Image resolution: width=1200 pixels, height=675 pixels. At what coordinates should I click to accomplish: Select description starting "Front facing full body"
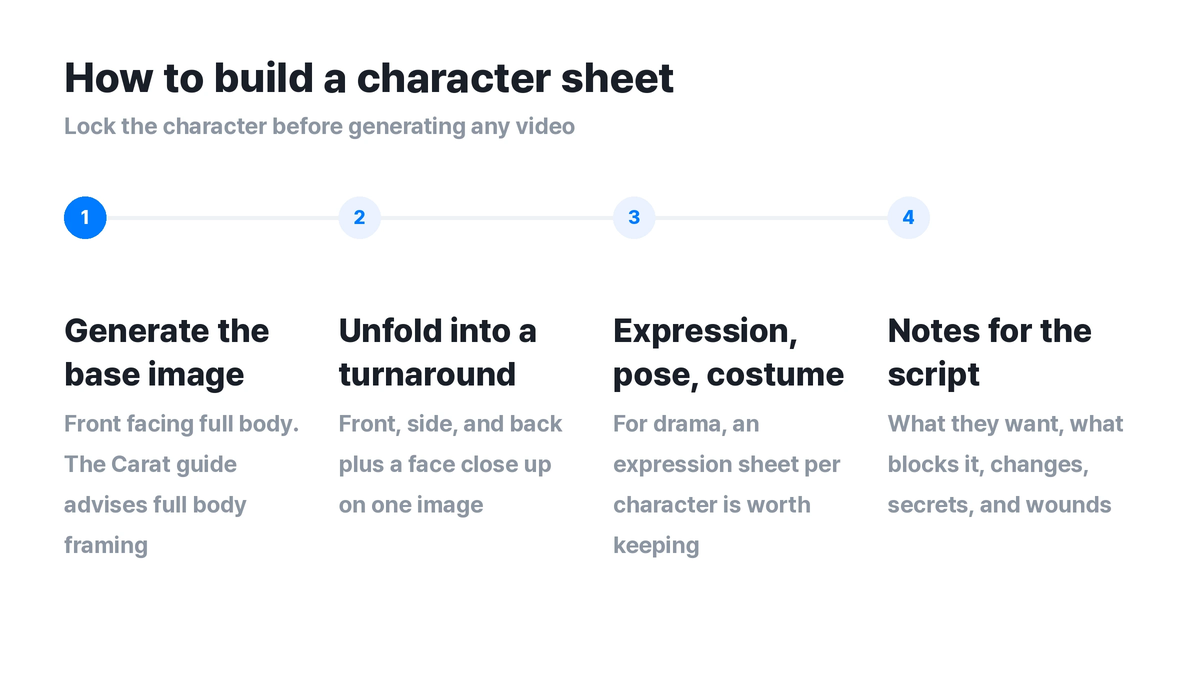pos(182,484)
